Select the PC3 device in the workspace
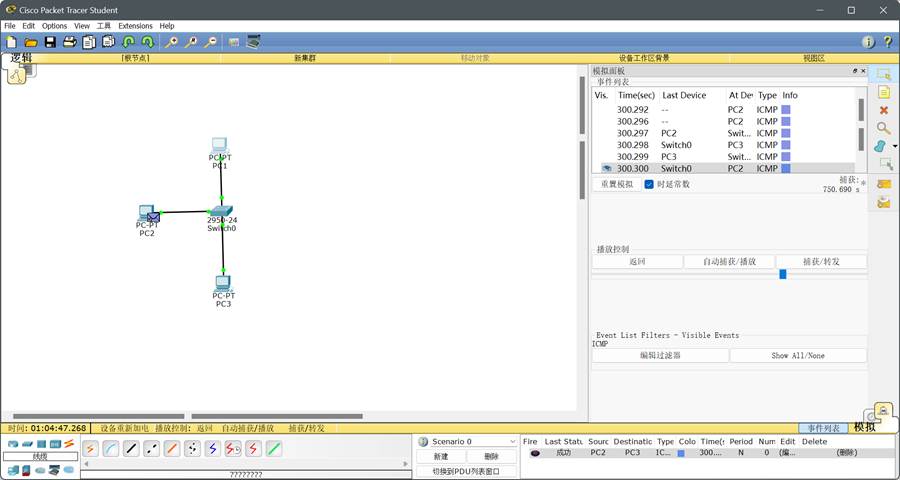This screenshot has width=900, height=480. tap(223, 283)
